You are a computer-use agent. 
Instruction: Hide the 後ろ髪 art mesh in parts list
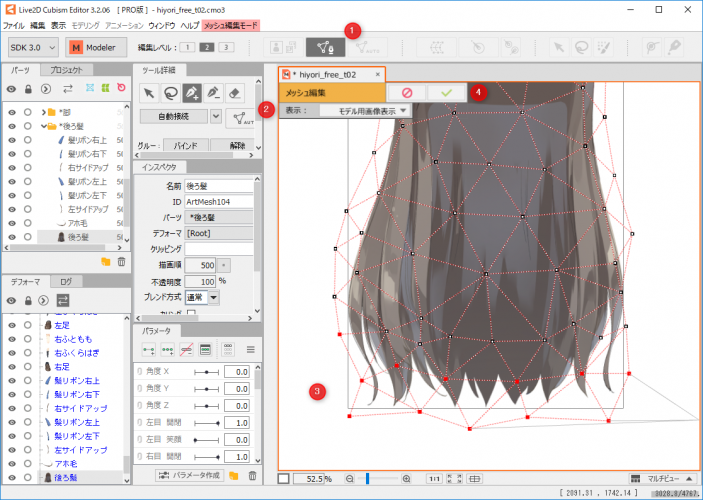pyautogui.click(x=12, y=238)
